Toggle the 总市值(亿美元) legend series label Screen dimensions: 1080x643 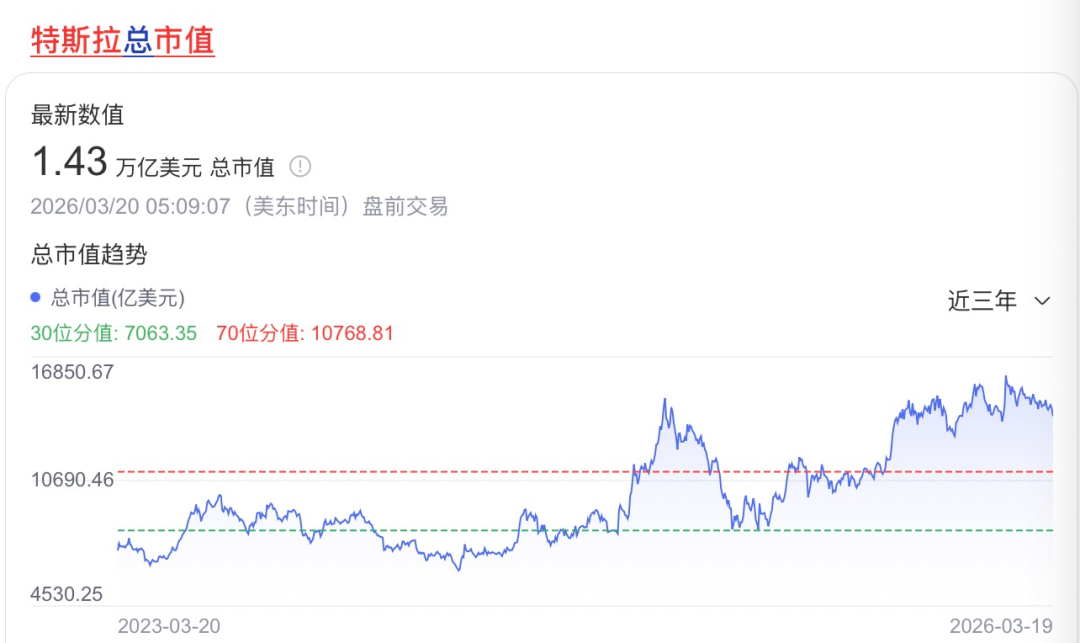click(118, 297)
